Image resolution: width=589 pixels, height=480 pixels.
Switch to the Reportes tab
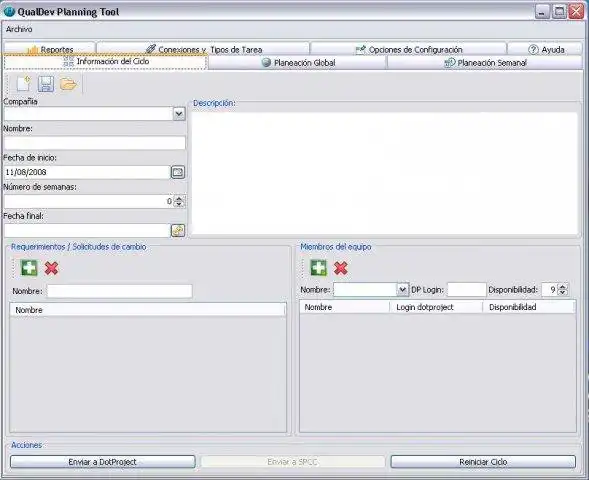(x=50, y=49)
